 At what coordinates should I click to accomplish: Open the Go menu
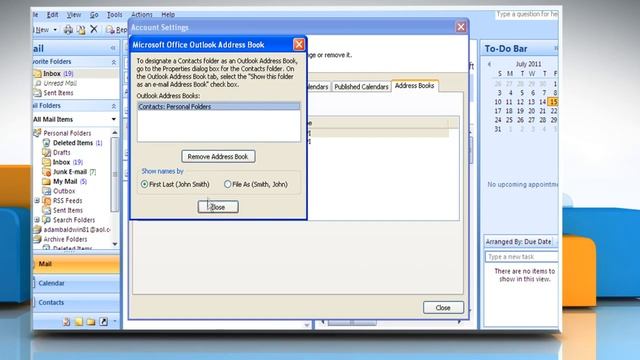[x=94, y=15]
